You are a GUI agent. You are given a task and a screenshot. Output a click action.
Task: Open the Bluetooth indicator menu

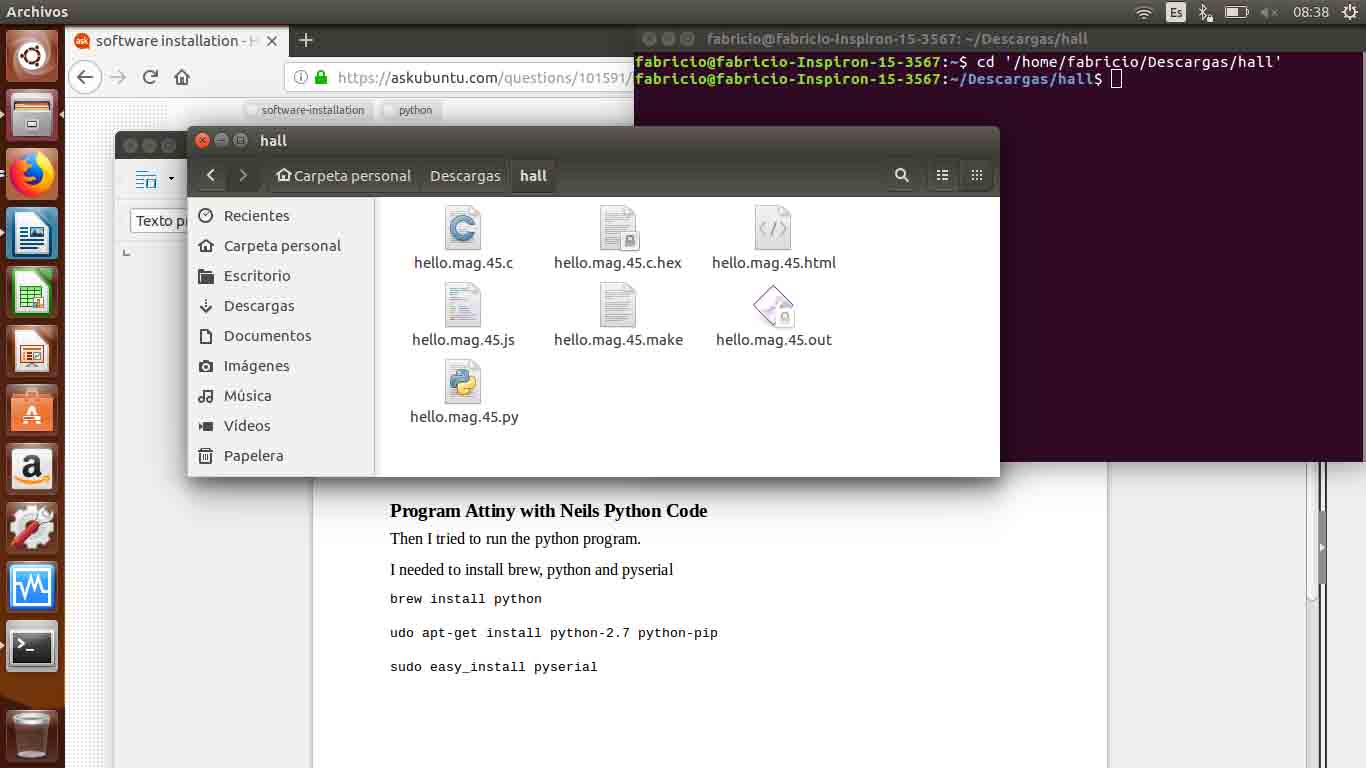(1205, 12)
